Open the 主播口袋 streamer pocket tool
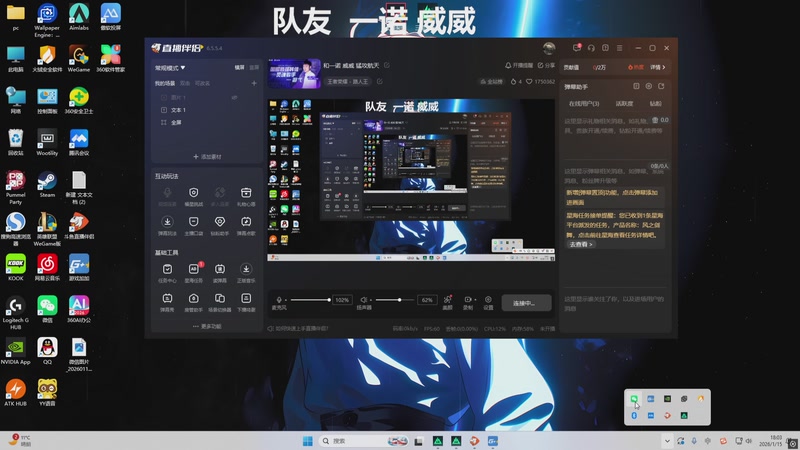This screenshot has height=450, width=800. tap(193, 225)
